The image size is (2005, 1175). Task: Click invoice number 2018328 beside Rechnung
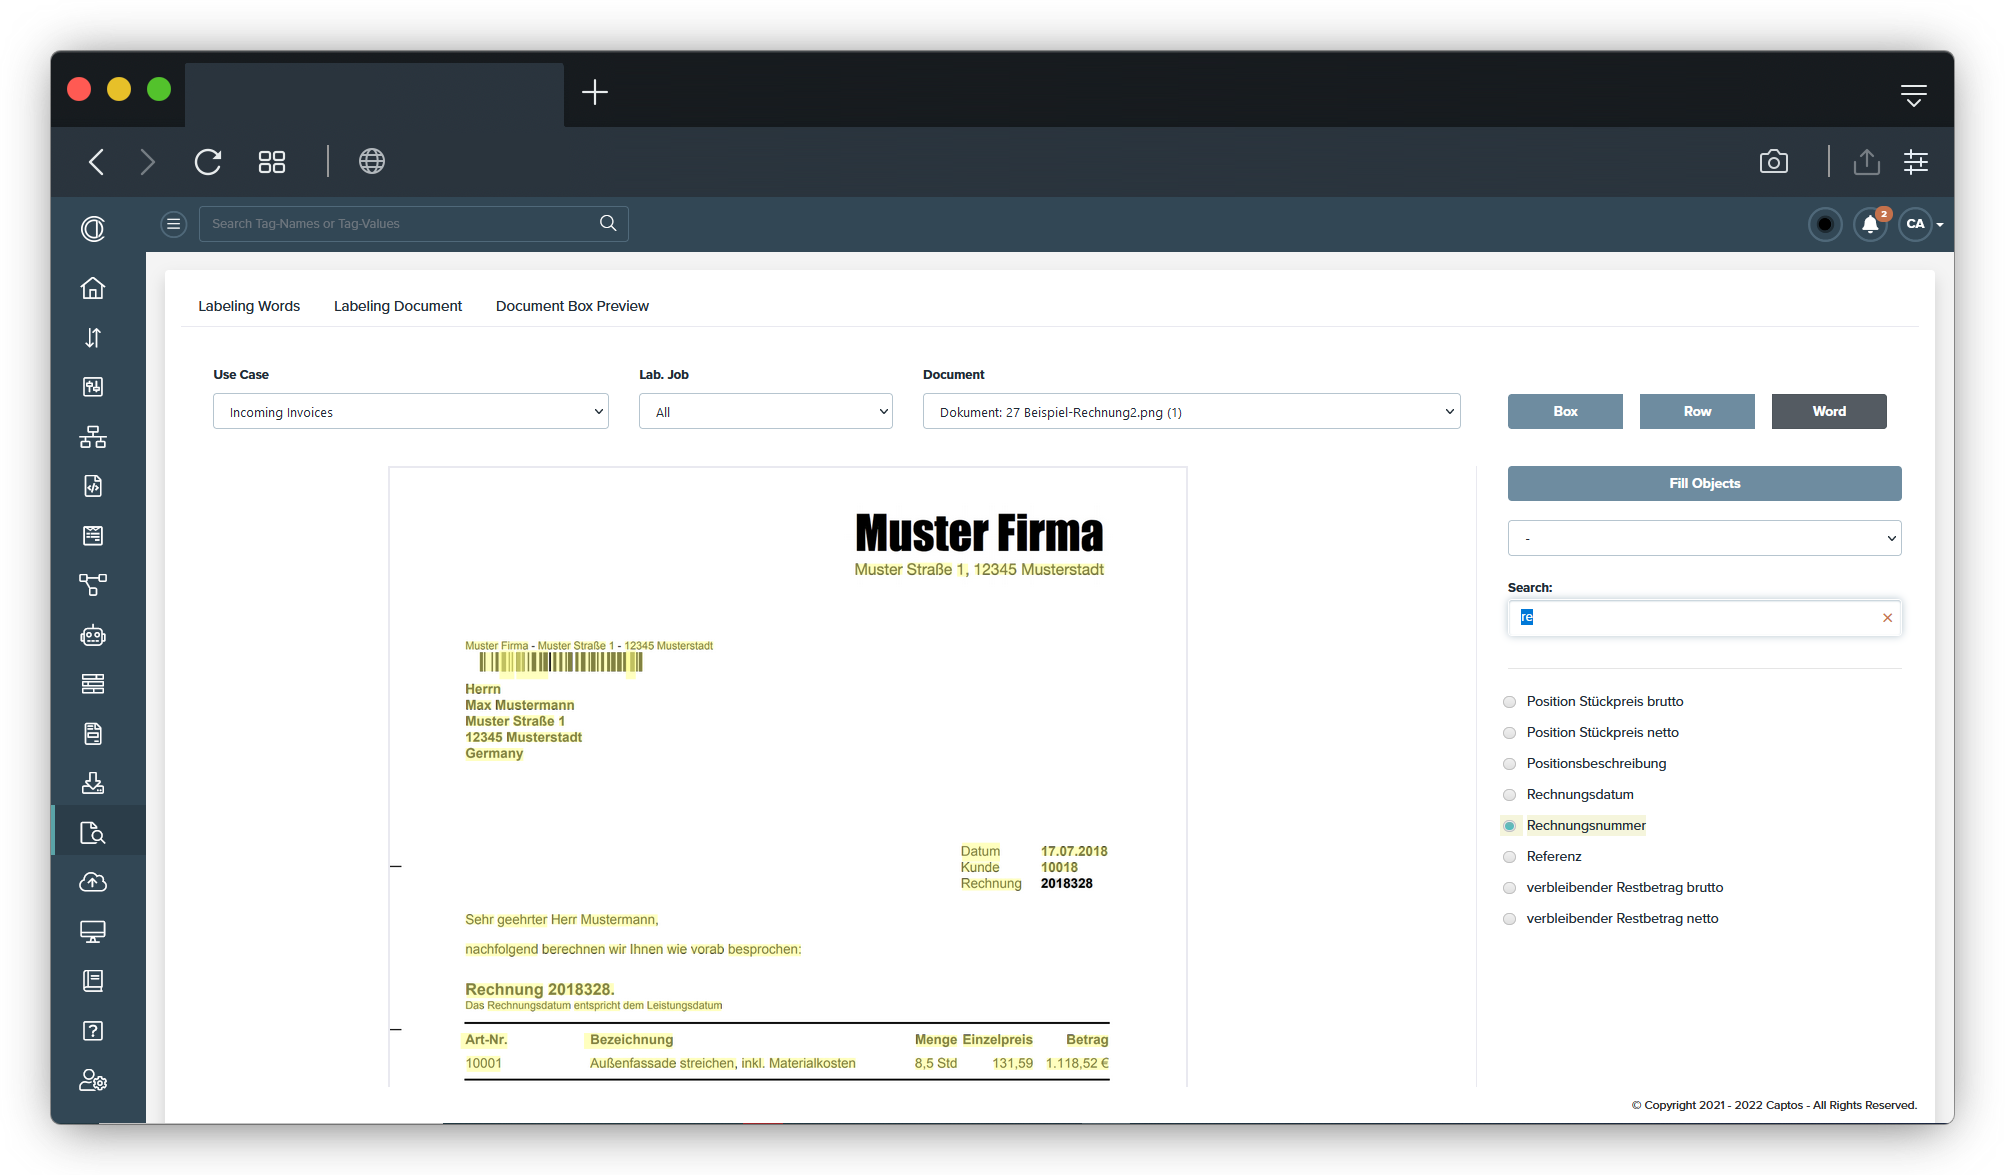click(1067, 883)
